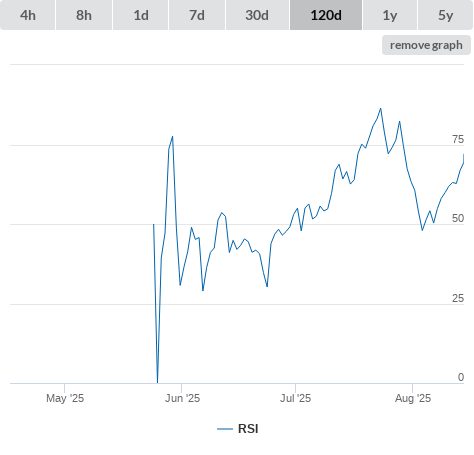Click the May '25 axis label
Viewport: 474px width, 455px height.
[x=65, y=398]
